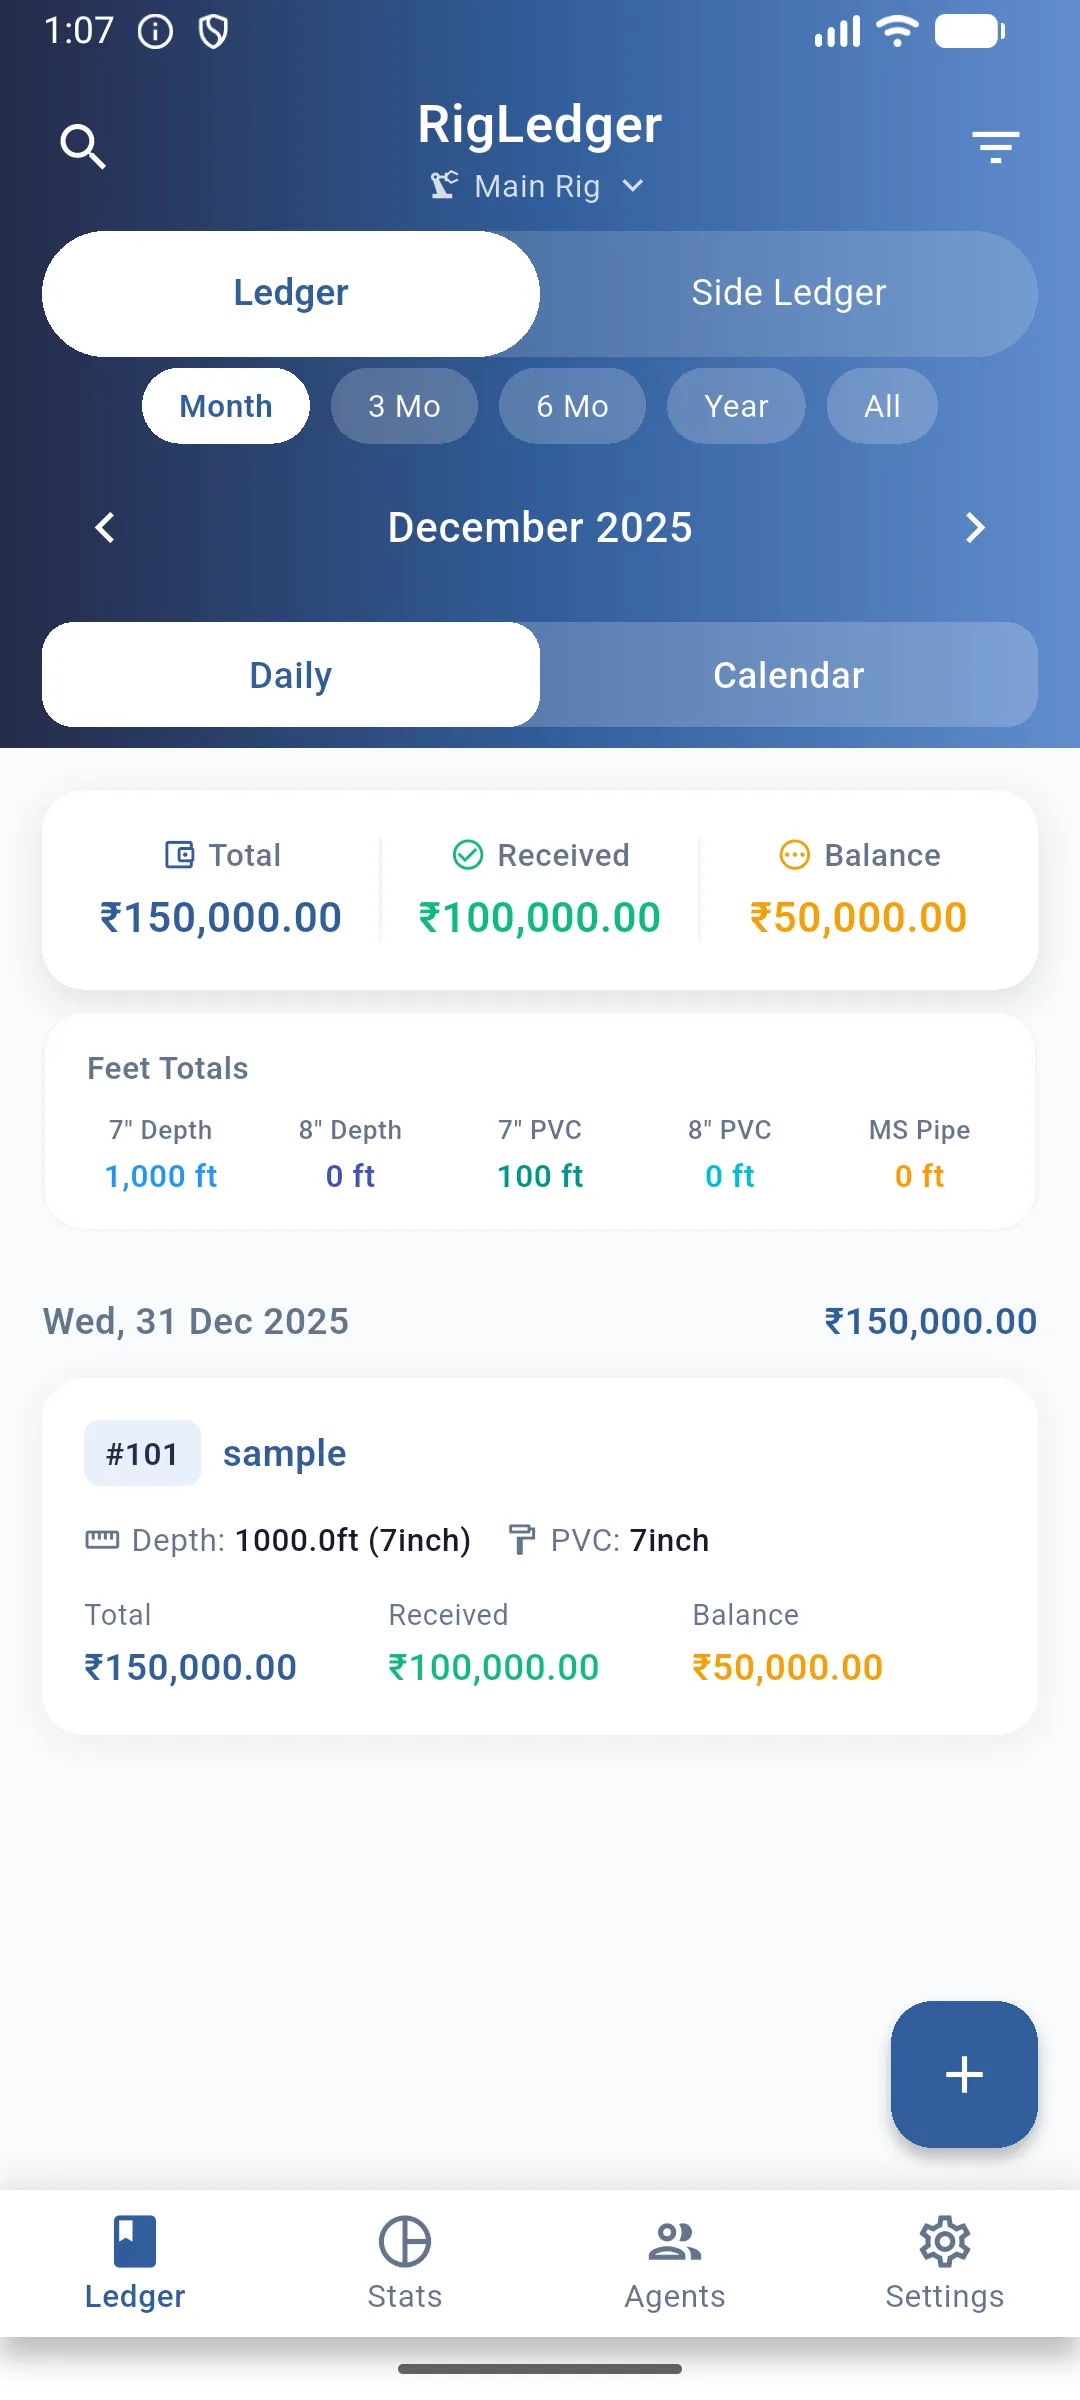Select the Month range chip
The width and height of the screenshot is (1080, 2400).
click(226, 406)
